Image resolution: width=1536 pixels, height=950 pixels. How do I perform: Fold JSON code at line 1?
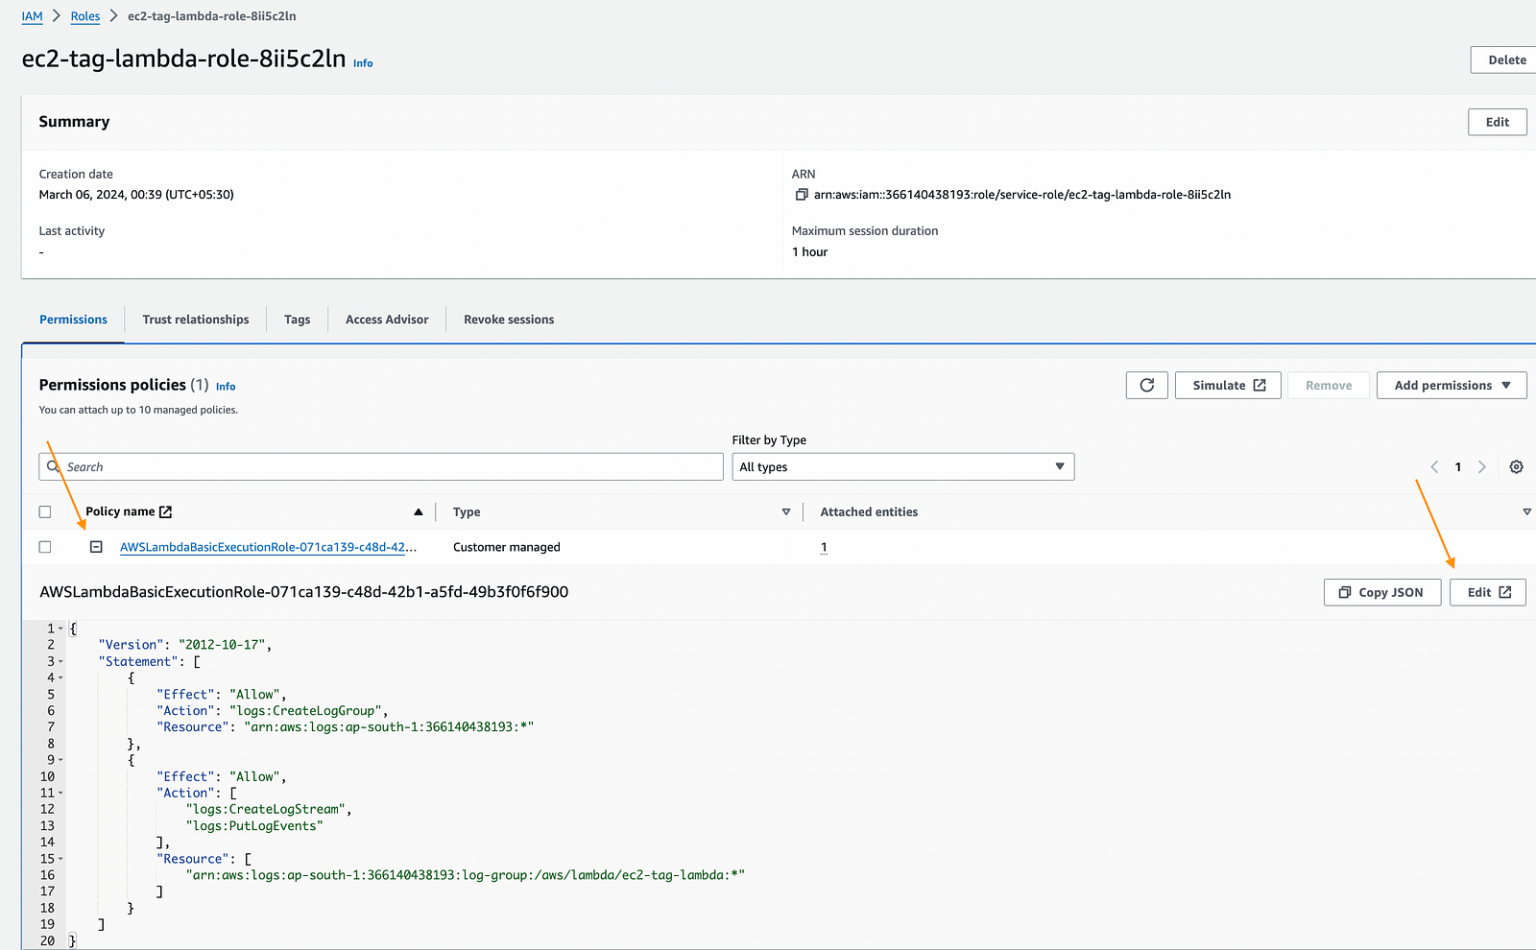(x=61, y=629)
